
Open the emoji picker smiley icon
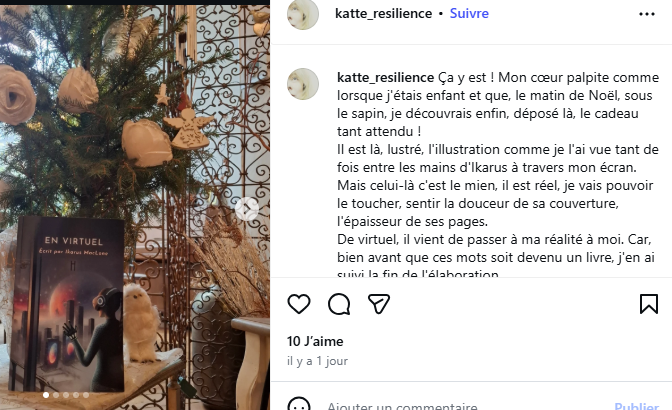coord(299,404)
